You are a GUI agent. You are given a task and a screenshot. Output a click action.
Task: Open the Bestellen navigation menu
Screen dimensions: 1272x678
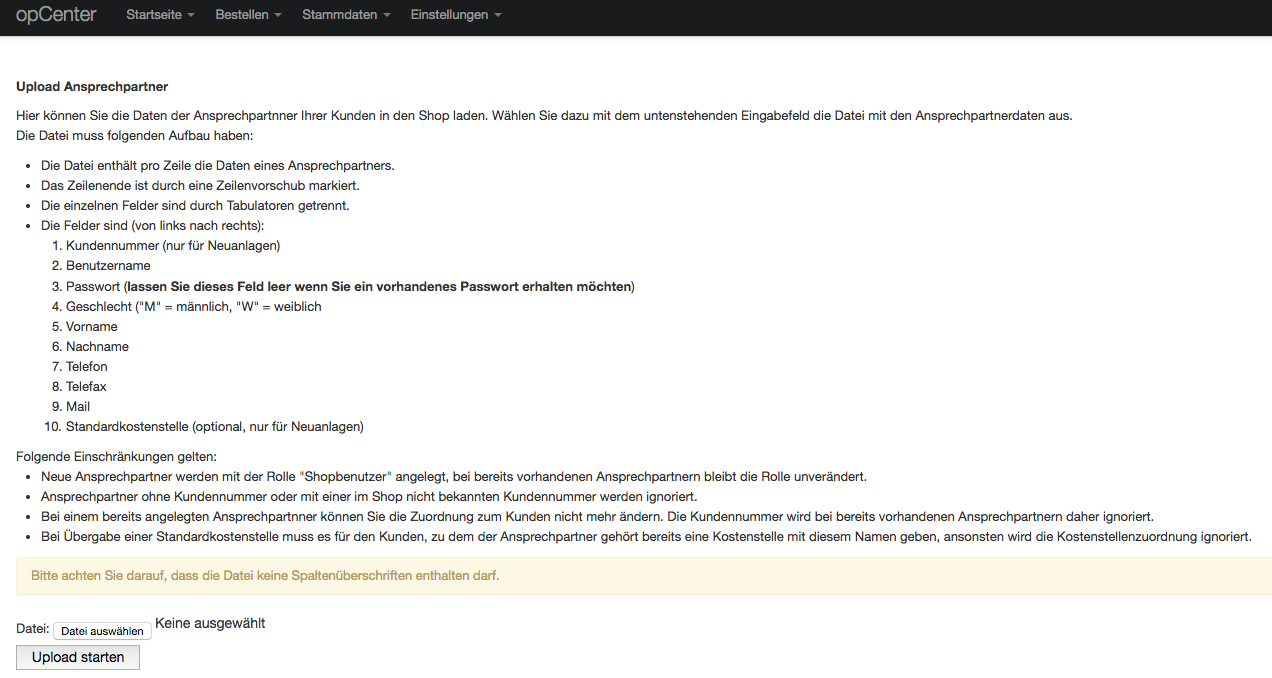tap(241, 15)
